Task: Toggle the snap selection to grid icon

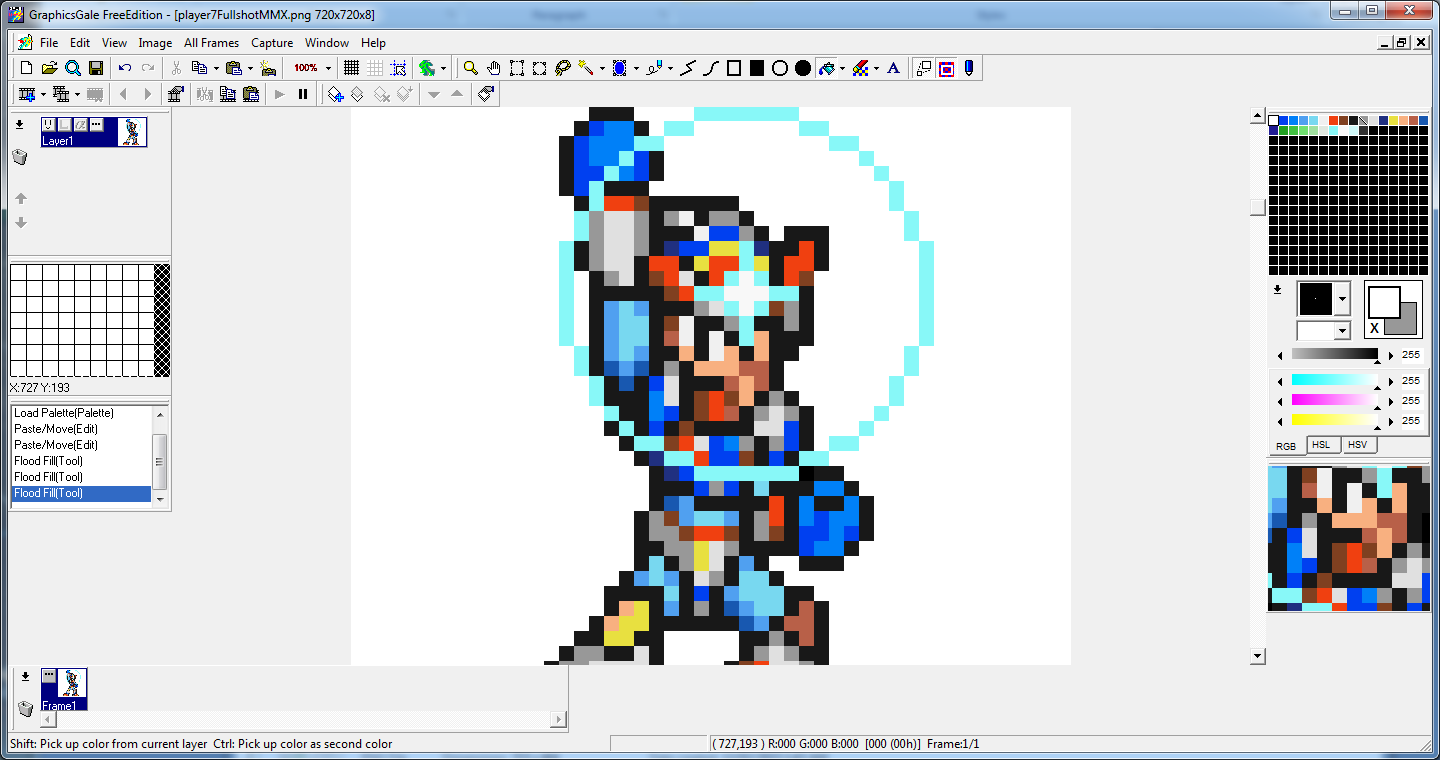Action: coord(398,68)
